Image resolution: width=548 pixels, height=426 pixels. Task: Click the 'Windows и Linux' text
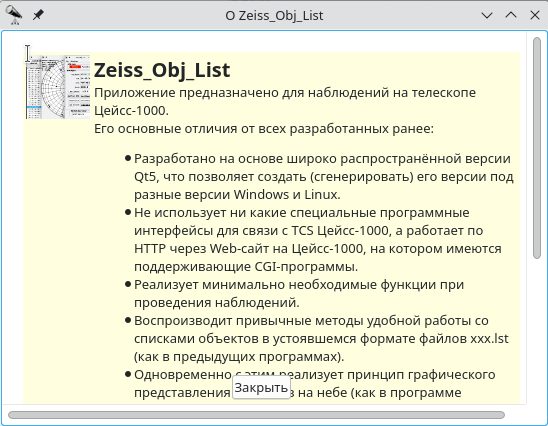287,194
